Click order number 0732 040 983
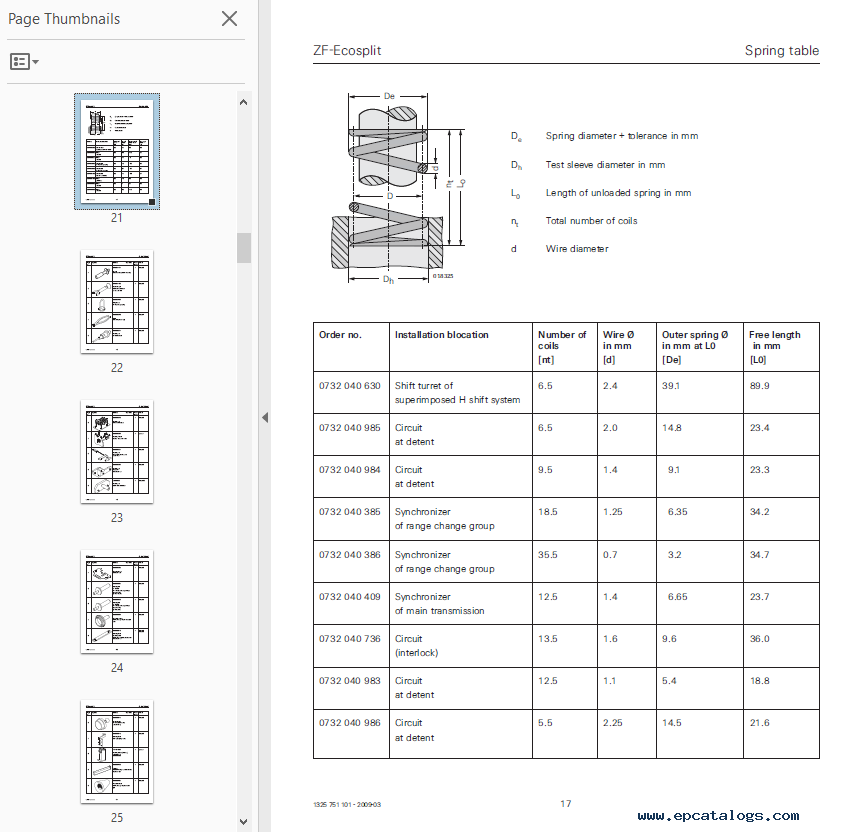Screen dimensions: 850x832 tap(350, 681)
